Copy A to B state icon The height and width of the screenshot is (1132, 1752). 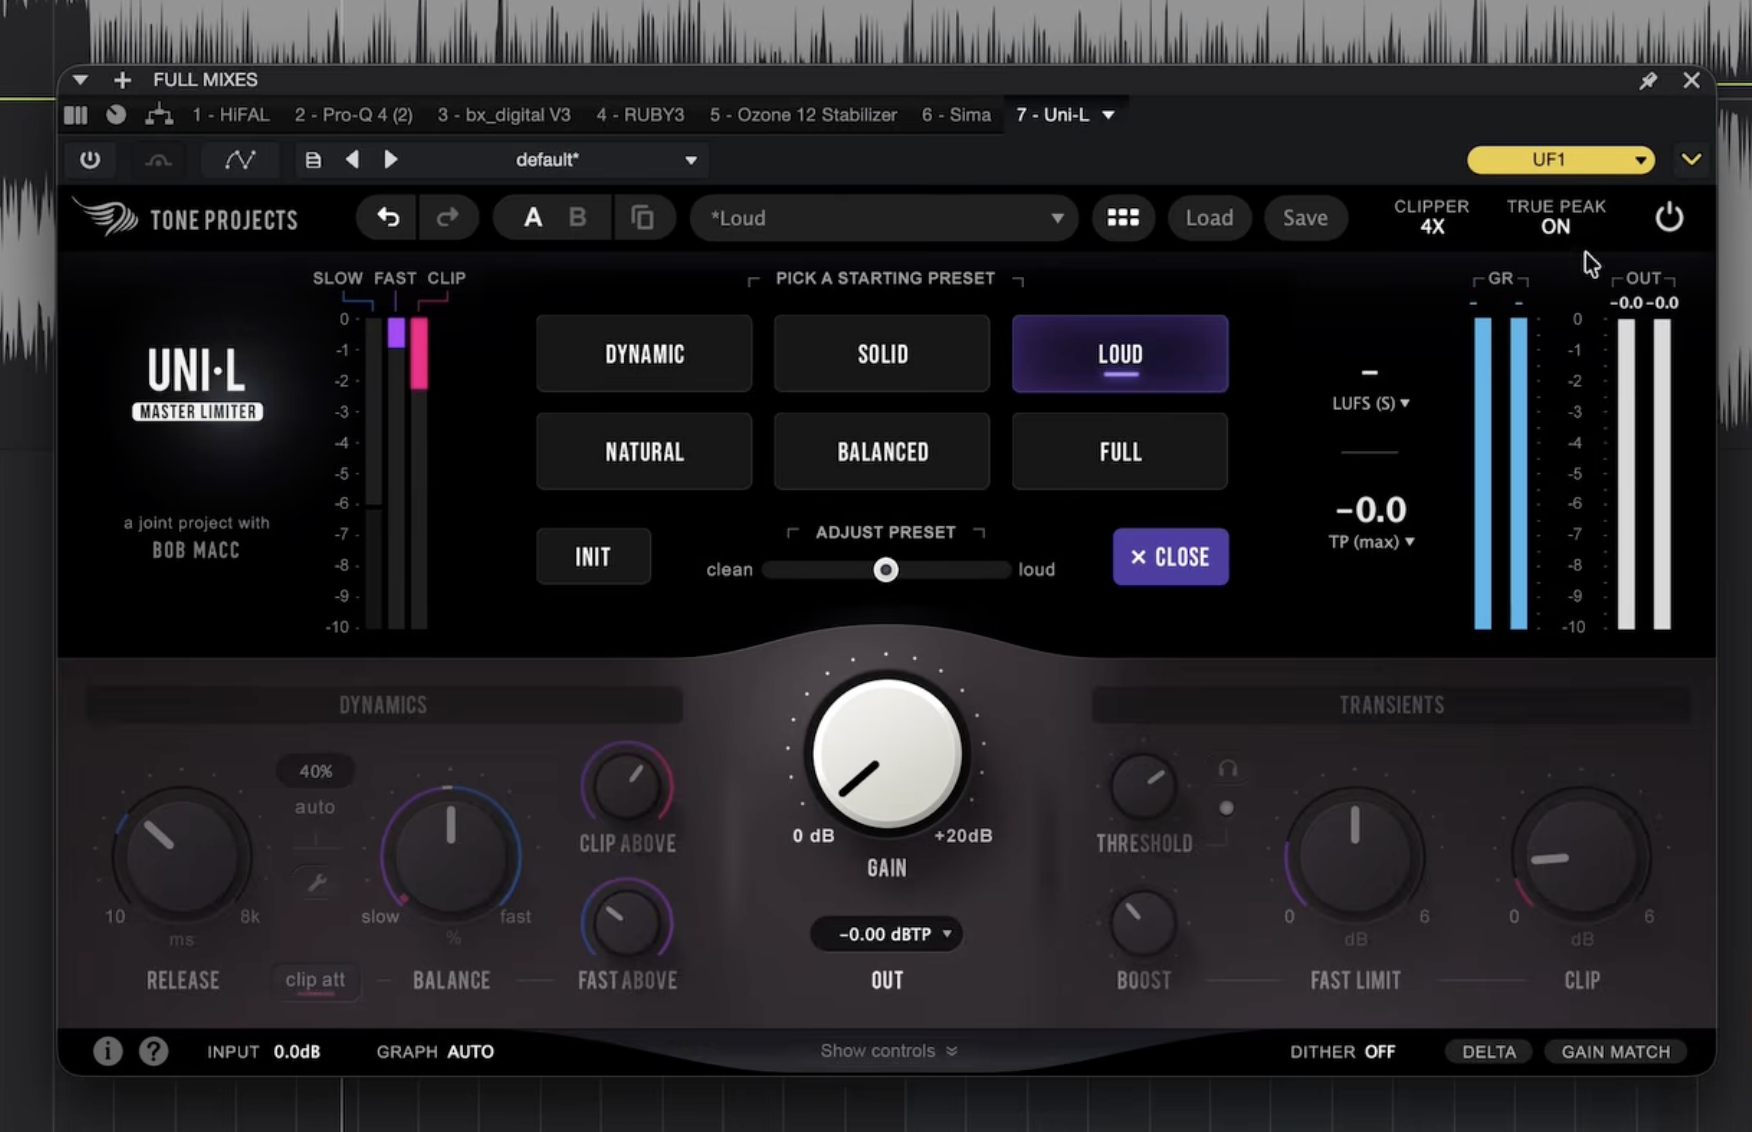click(642, 217)
